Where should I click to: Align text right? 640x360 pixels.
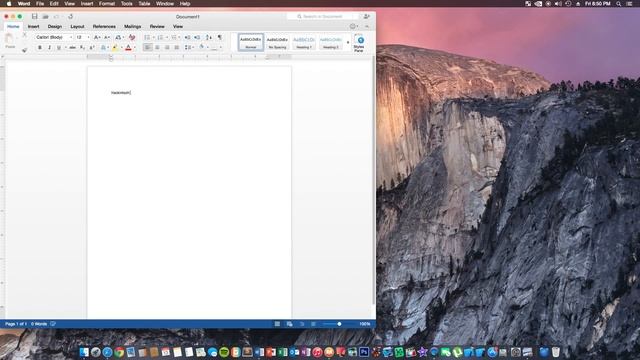coord(167,48)
